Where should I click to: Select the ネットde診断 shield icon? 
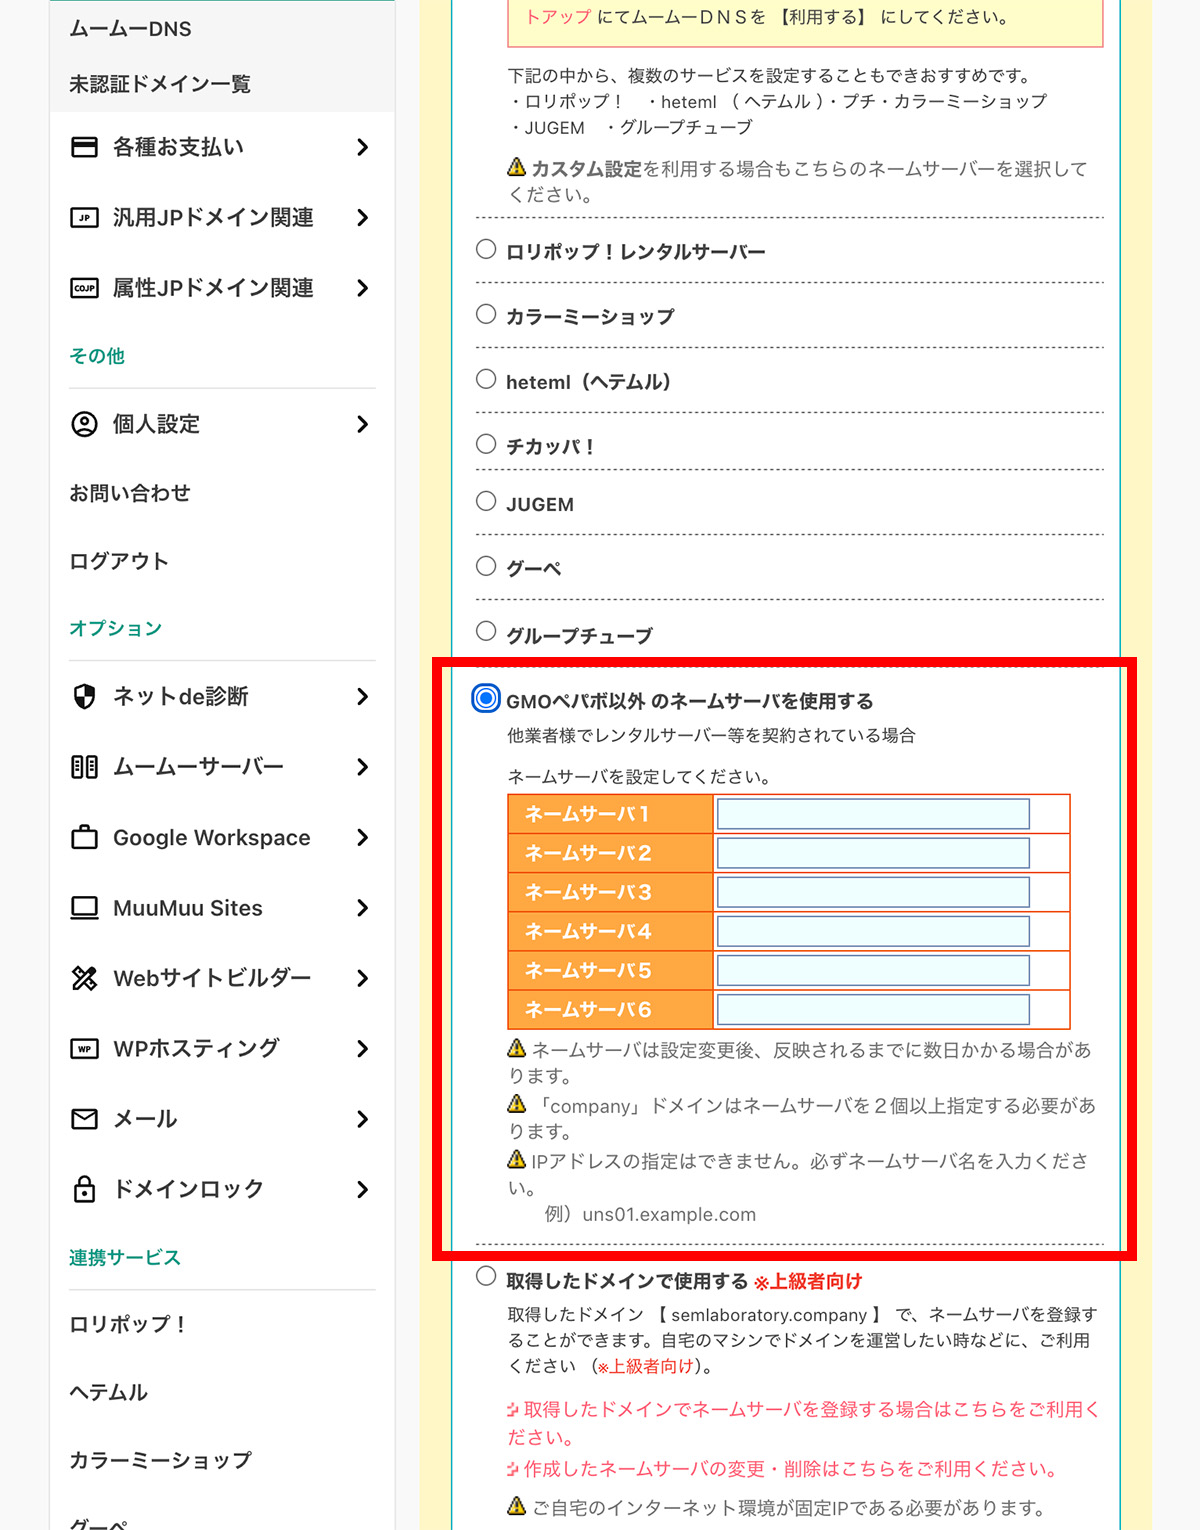coord(85,697)
